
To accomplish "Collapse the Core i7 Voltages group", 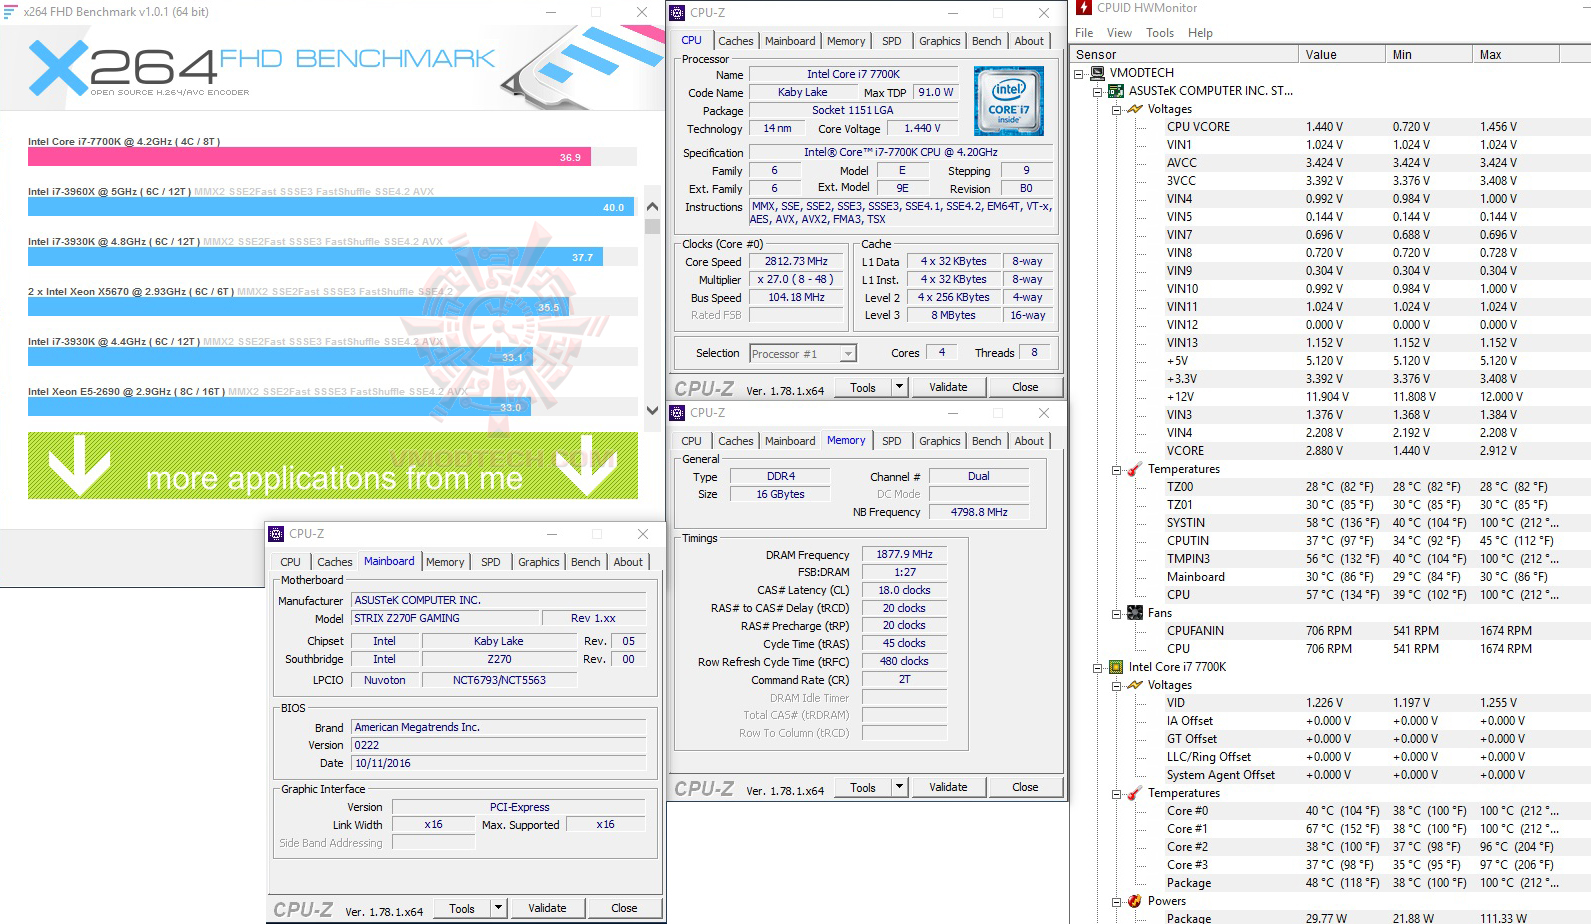I will [1116, 685].
